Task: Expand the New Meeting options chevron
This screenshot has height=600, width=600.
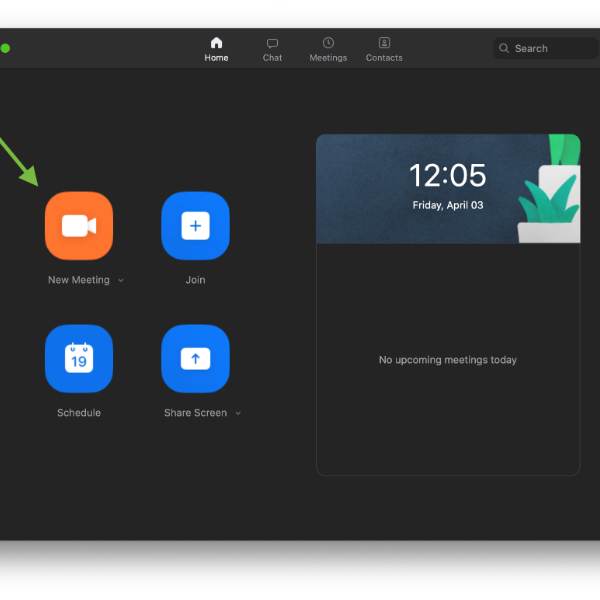Action: pyautogui.click(x=121, y=280)
